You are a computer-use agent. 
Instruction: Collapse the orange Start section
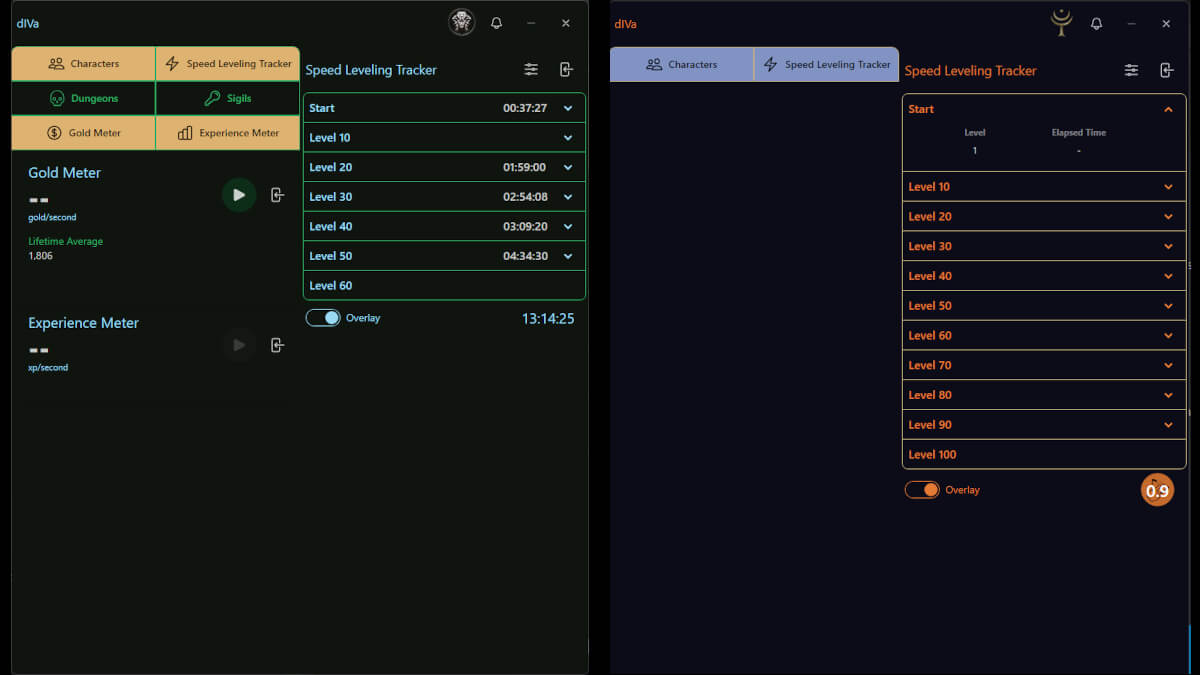(1167, 110)
